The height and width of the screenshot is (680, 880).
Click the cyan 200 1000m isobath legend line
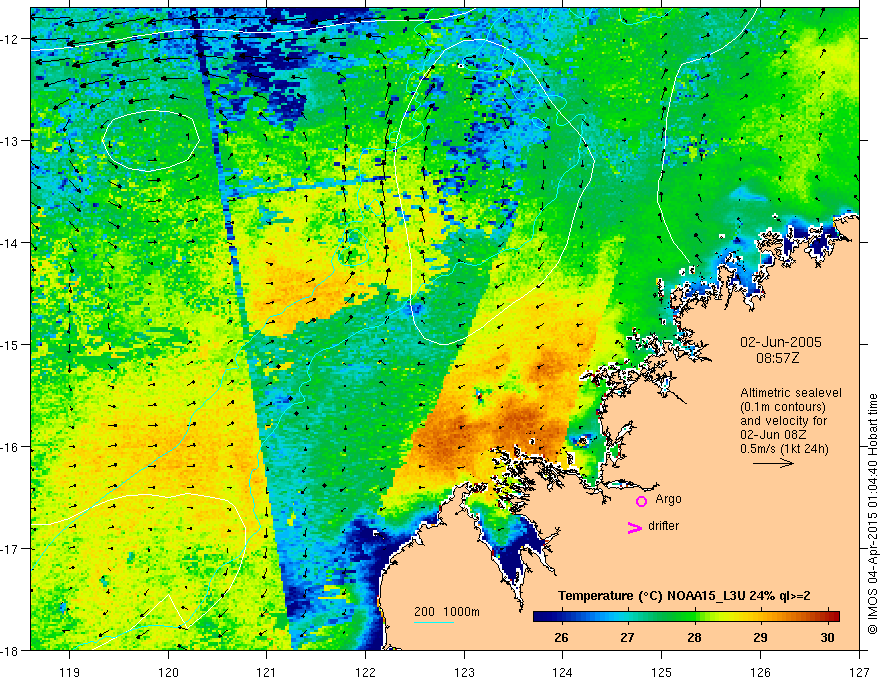(x=433, y=622)
